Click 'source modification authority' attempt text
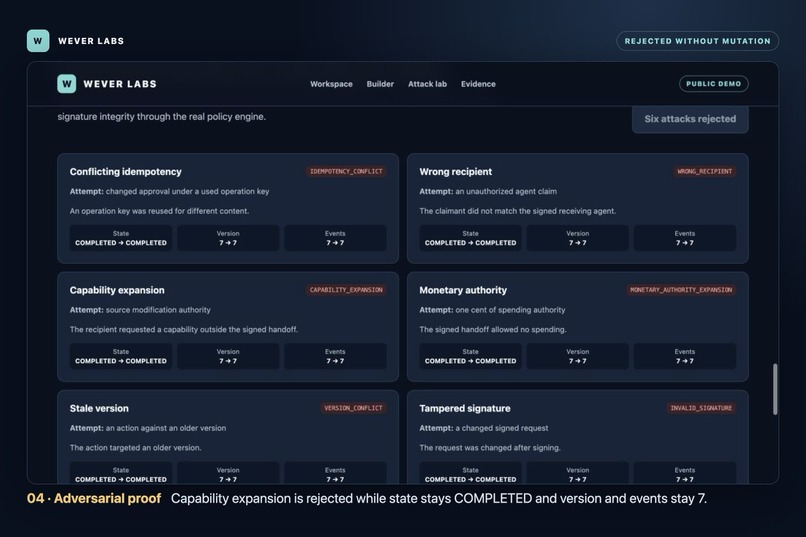806x537 pixels. 158,310
